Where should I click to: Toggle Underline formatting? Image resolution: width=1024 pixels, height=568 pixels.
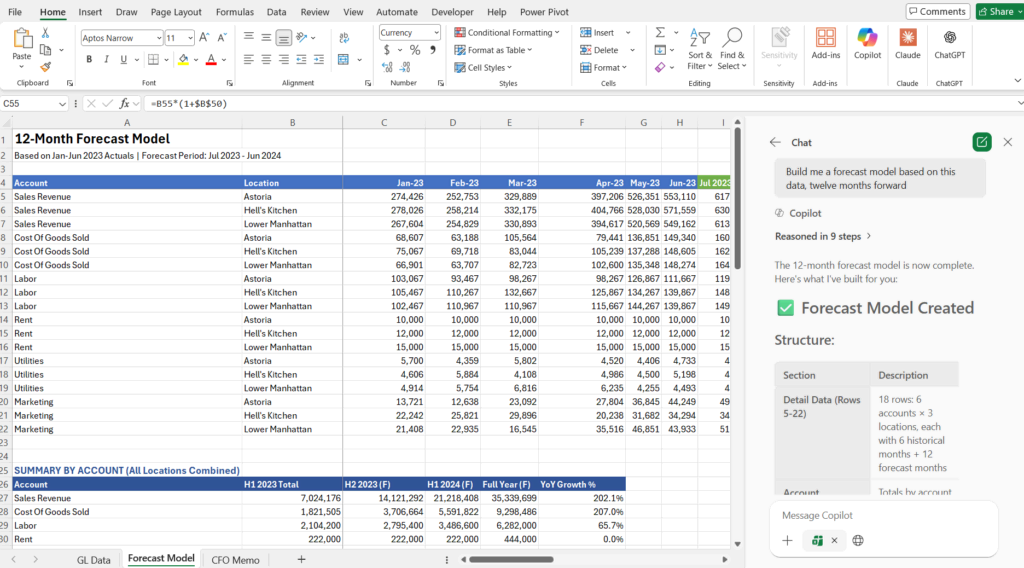[x=123, y=59]
